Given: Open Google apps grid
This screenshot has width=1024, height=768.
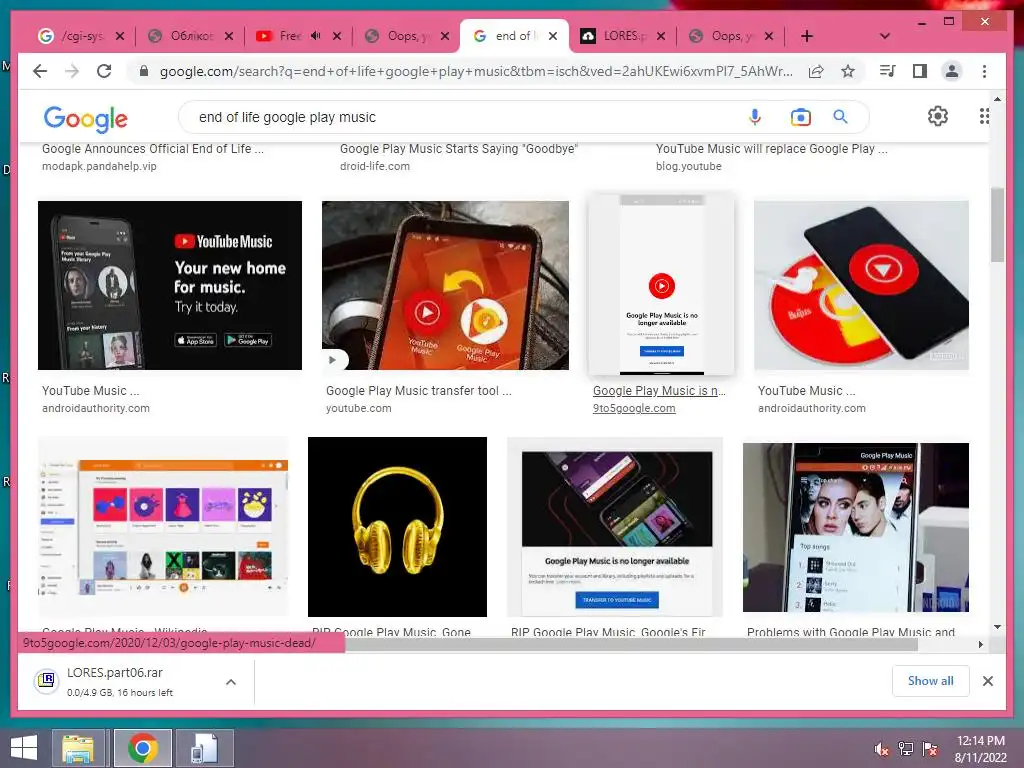Looking at the screenshot, I should (984, 116).
